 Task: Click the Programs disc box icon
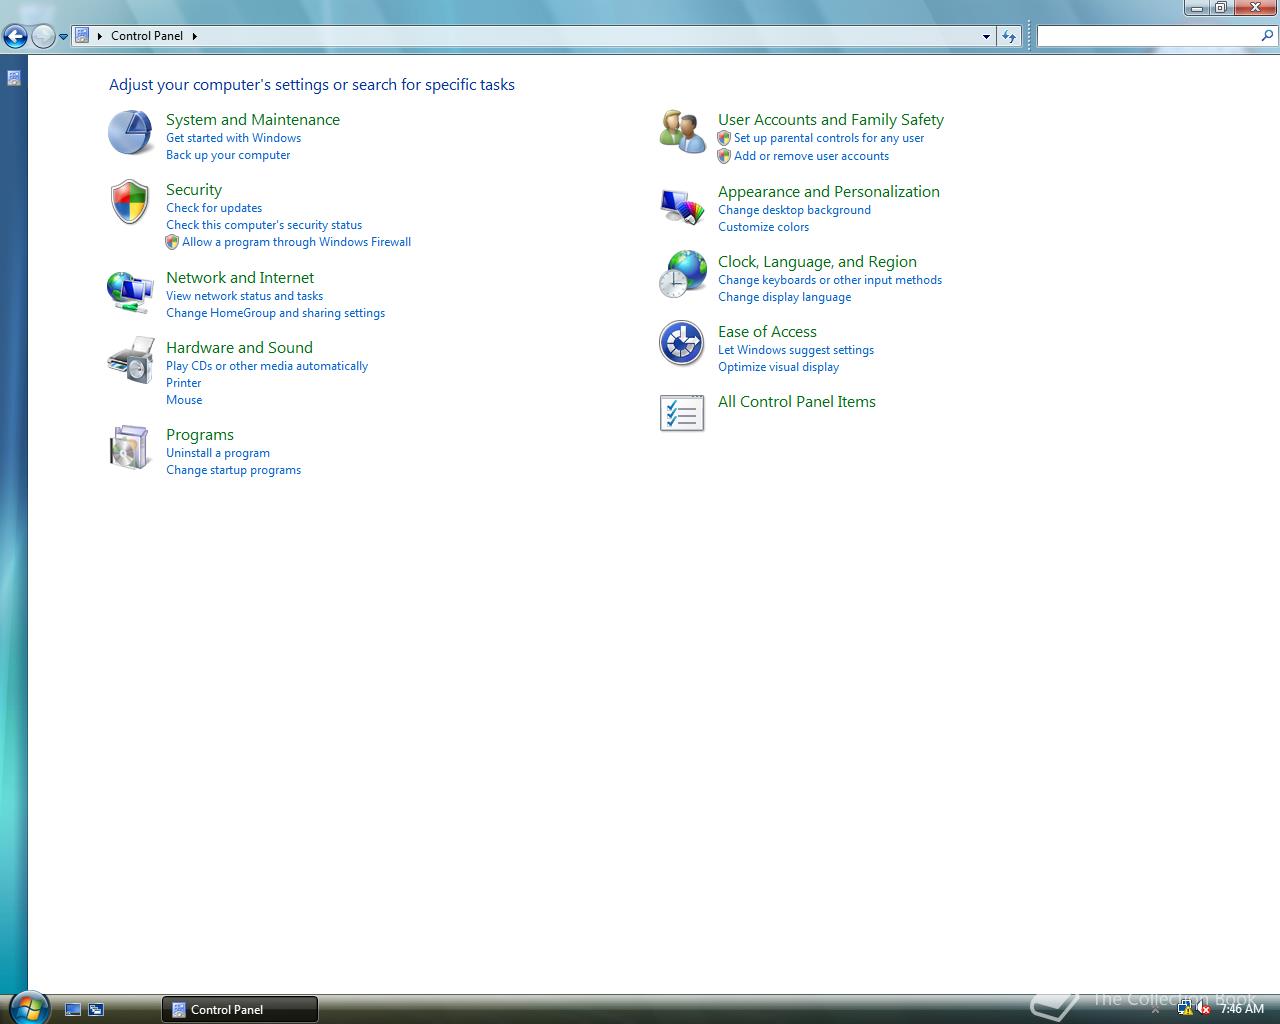[130, 448]
